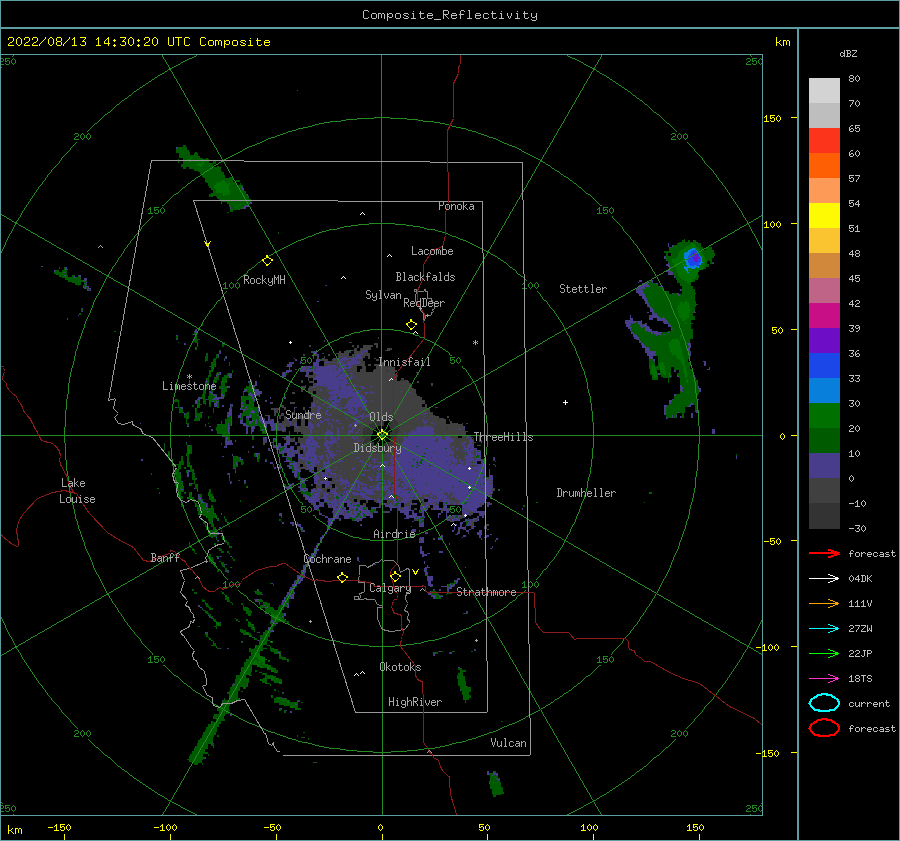Click the red forecast arrow in the legend
The image size is (900, 841).
[x=824, y=553]
